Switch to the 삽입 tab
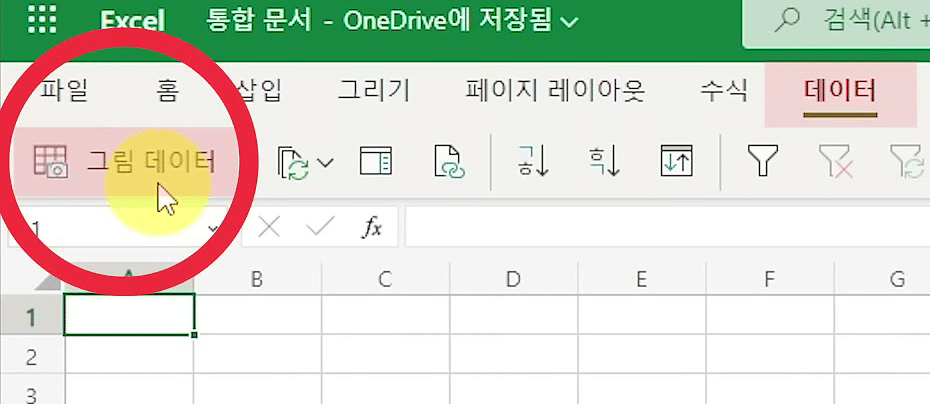 pos(260,92)
